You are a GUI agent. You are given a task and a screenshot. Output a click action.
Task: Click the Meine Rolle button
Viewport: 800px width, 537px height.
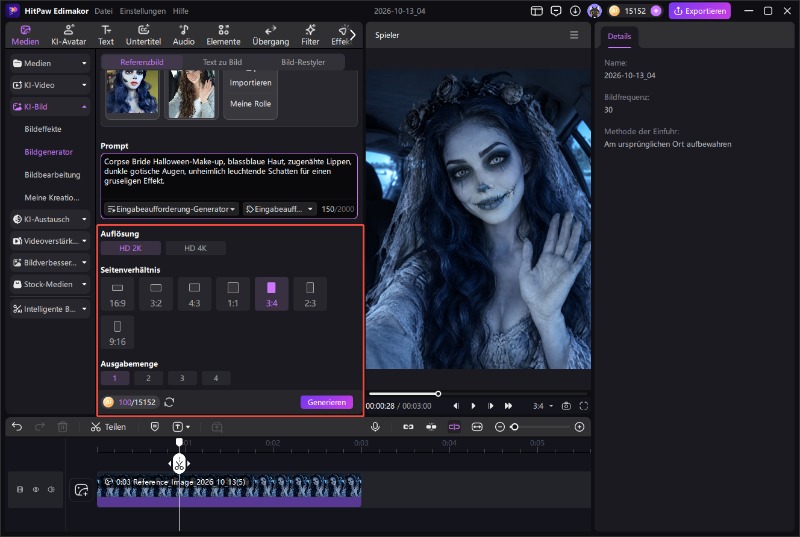point(251,104)
